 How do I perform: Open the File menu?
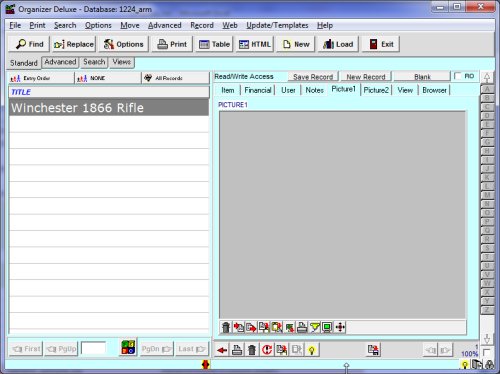click(15, 25)
